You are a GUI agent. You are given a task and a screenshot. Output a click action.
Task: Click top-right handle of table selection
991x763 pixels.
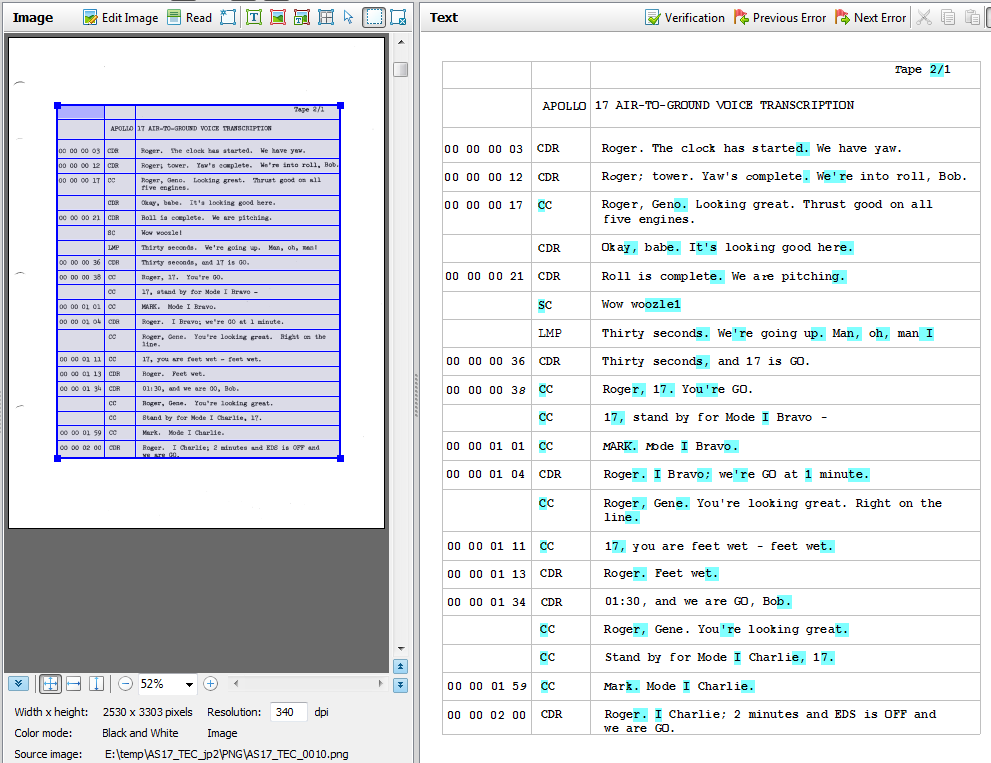tap(341, 106)
